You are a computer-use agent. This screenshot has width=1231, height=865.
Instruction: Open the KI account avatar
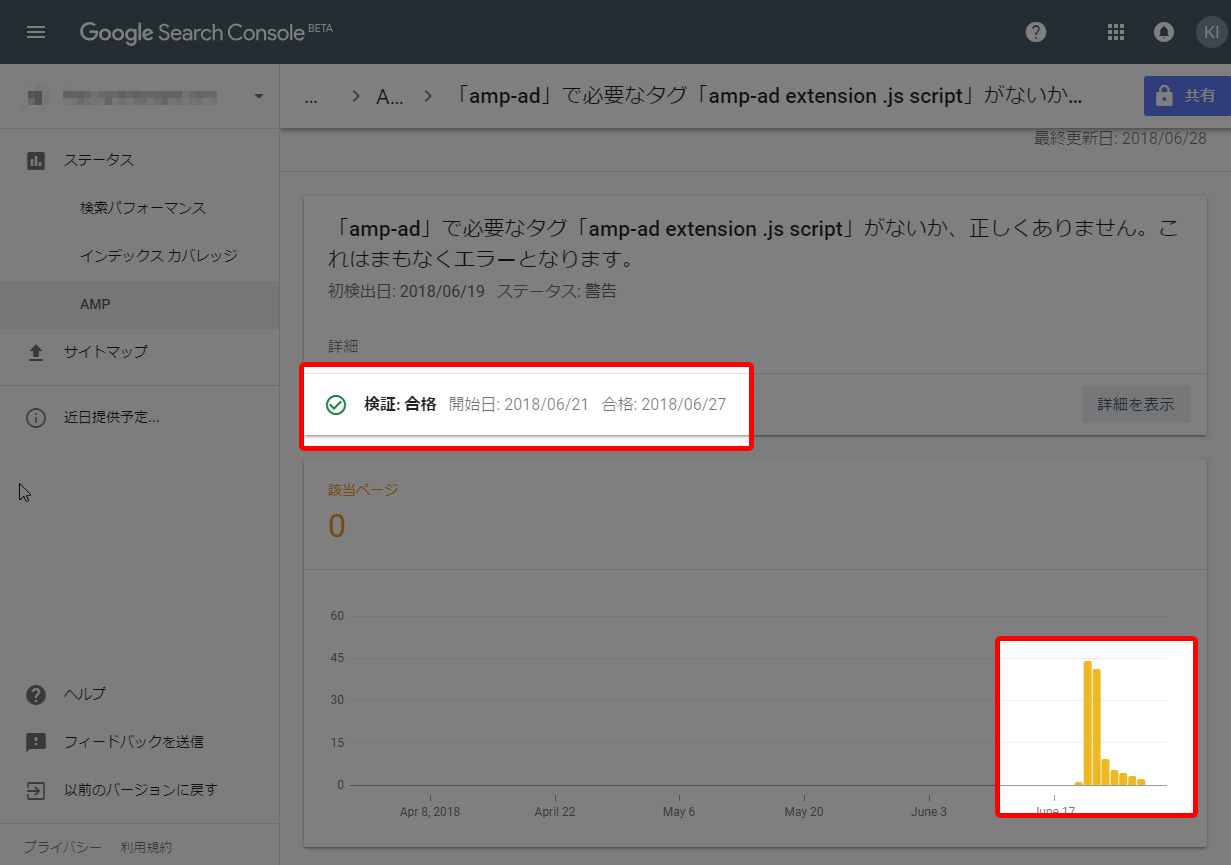tap(1211, 32)
